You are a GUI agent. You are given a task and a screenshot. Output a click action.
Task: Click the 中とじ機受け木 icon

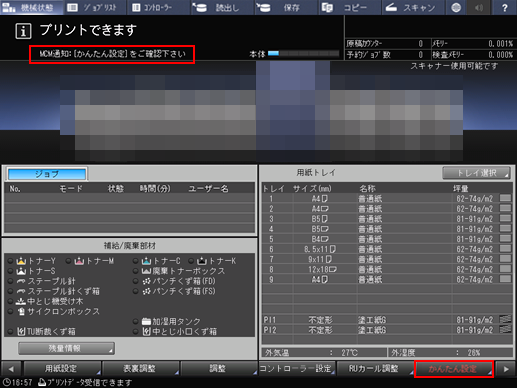21,301
